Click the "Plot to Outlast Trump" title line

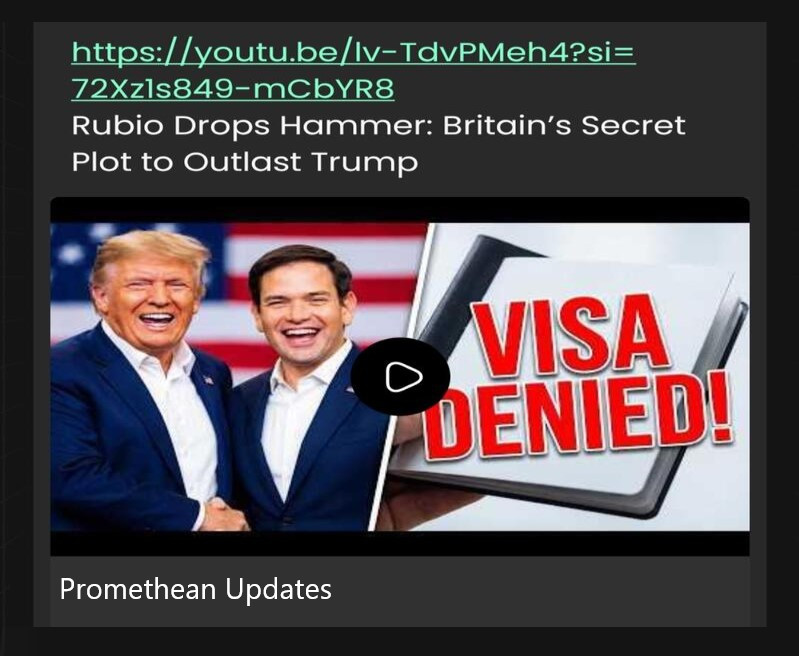point(245,162)
